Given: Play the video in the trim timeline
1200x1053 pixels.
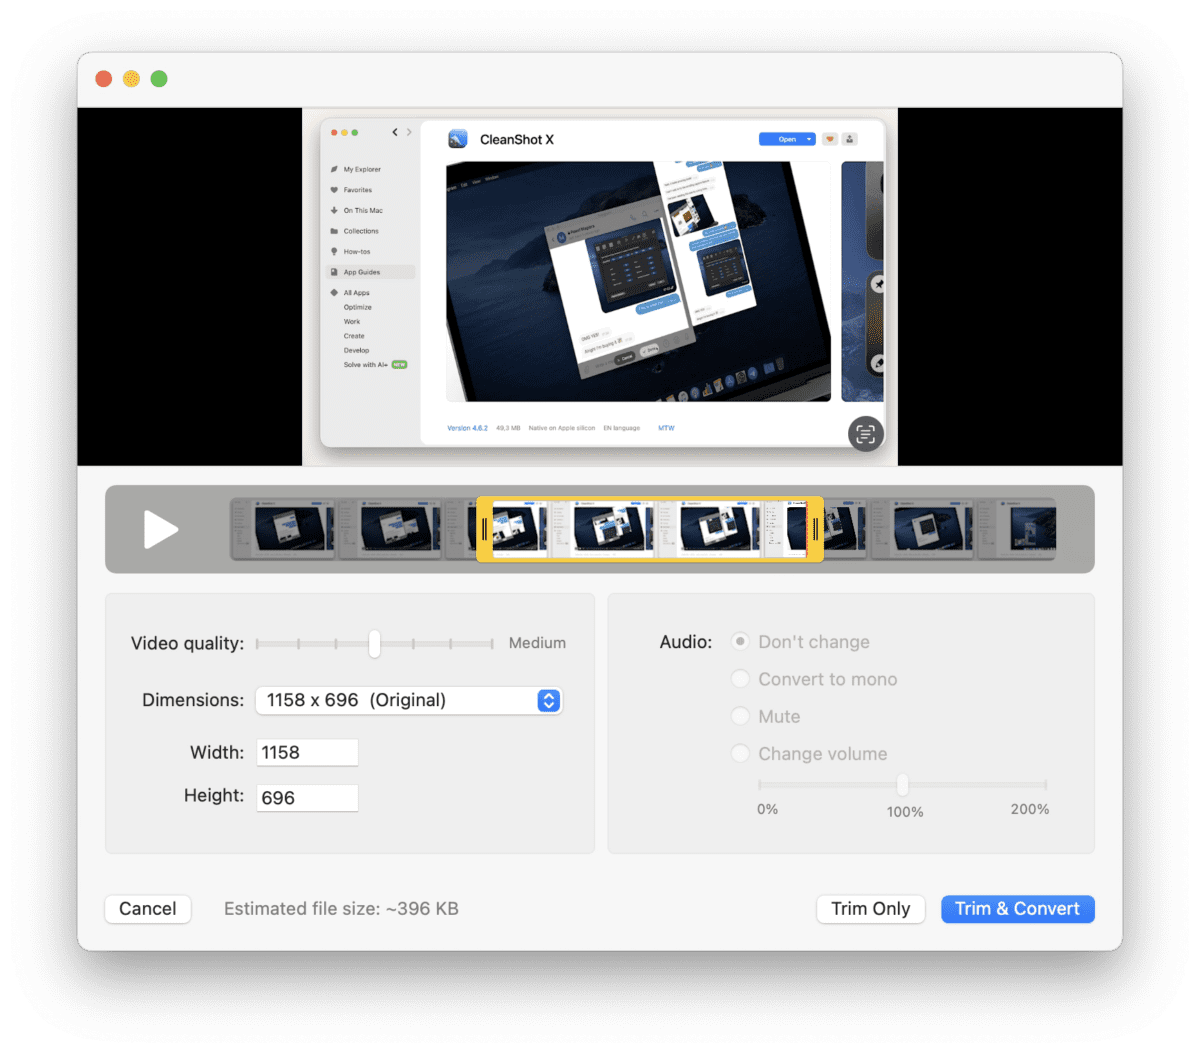Looking at the screenshot, I should coord(160,529).
